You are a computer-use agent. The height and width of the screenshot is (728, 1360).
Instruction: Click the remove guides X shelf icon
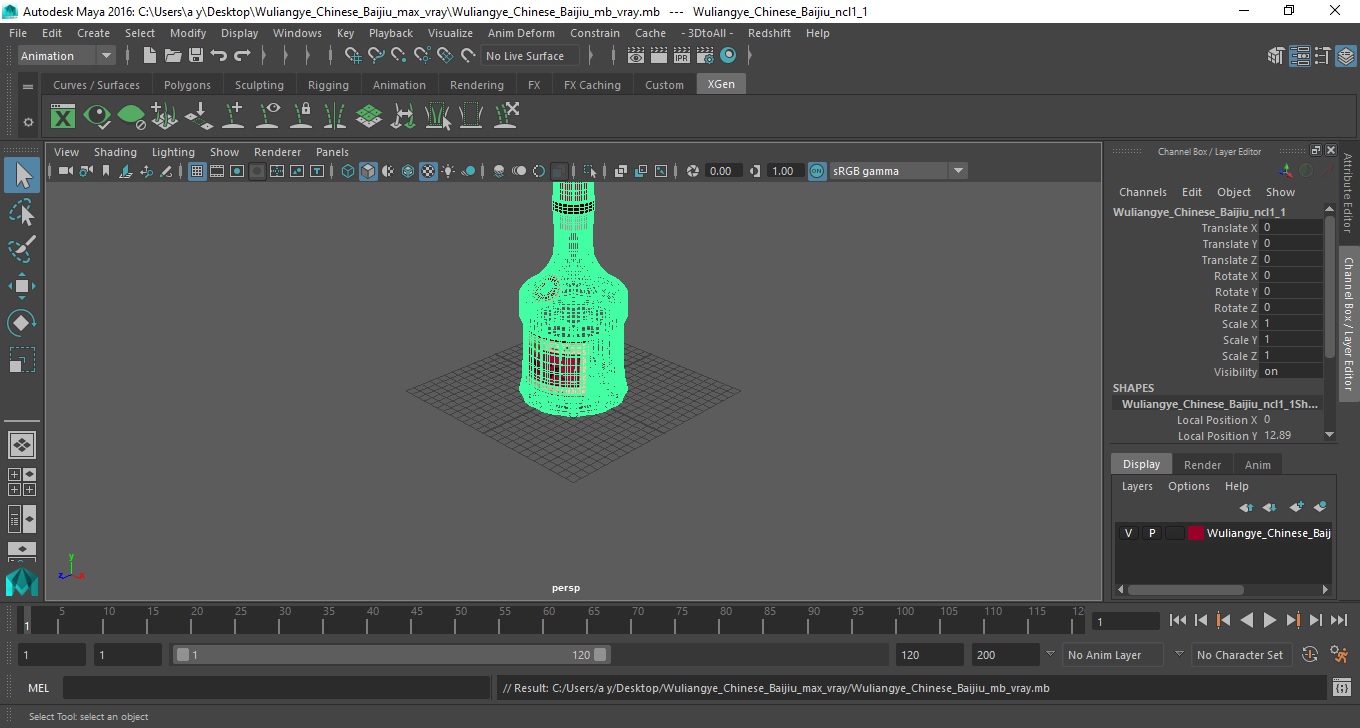pyautogui.click(x=506, y=116)
